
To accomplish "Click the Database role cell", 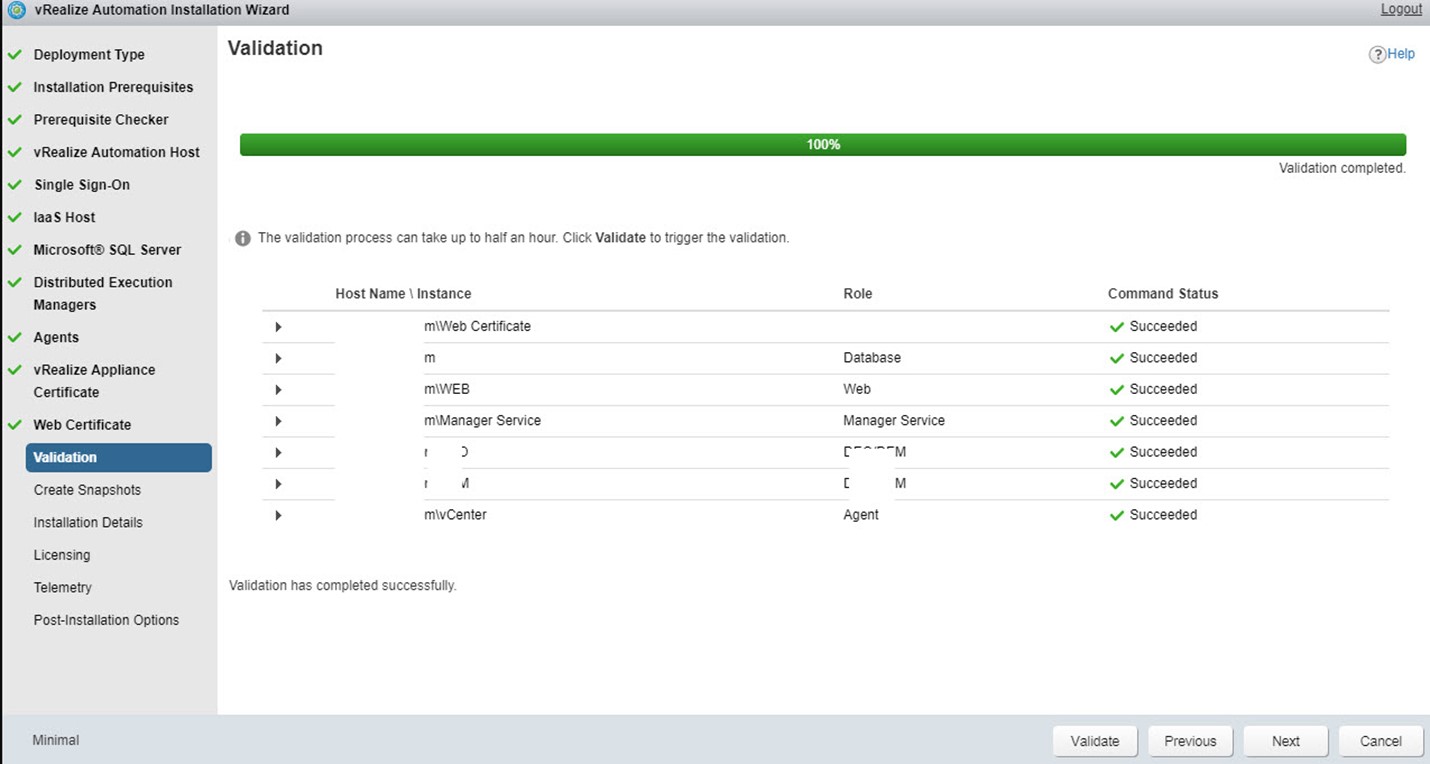I will [x=872, y=358].
